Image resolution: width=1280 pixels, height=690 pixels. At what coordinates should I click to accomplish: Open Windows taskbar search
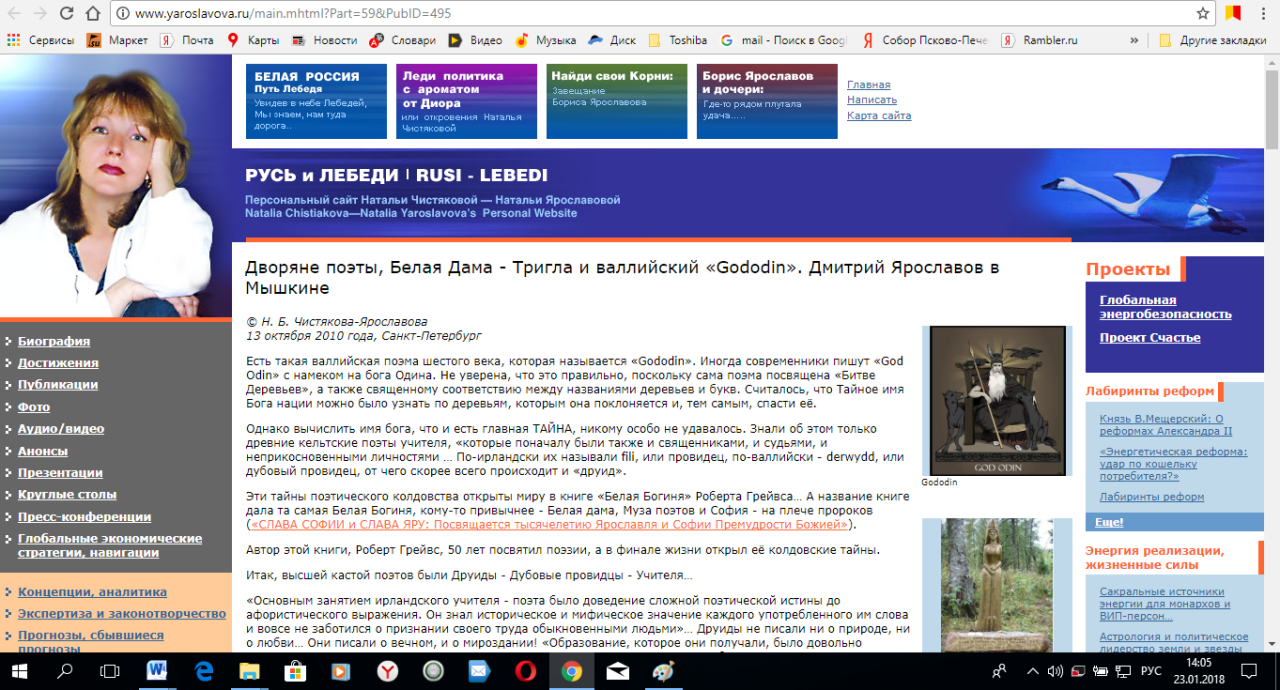tap(65, 671)
